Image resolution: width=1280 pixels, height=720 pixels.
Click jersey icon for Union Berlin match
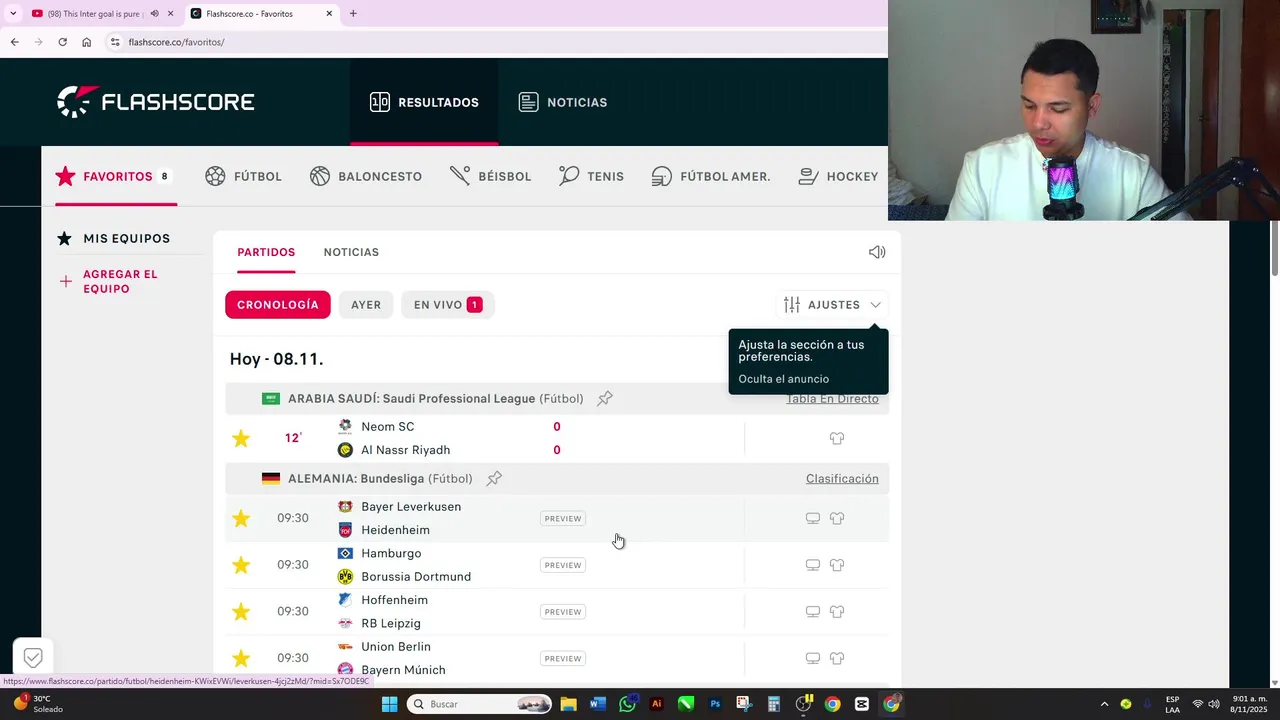coord(837,658)
